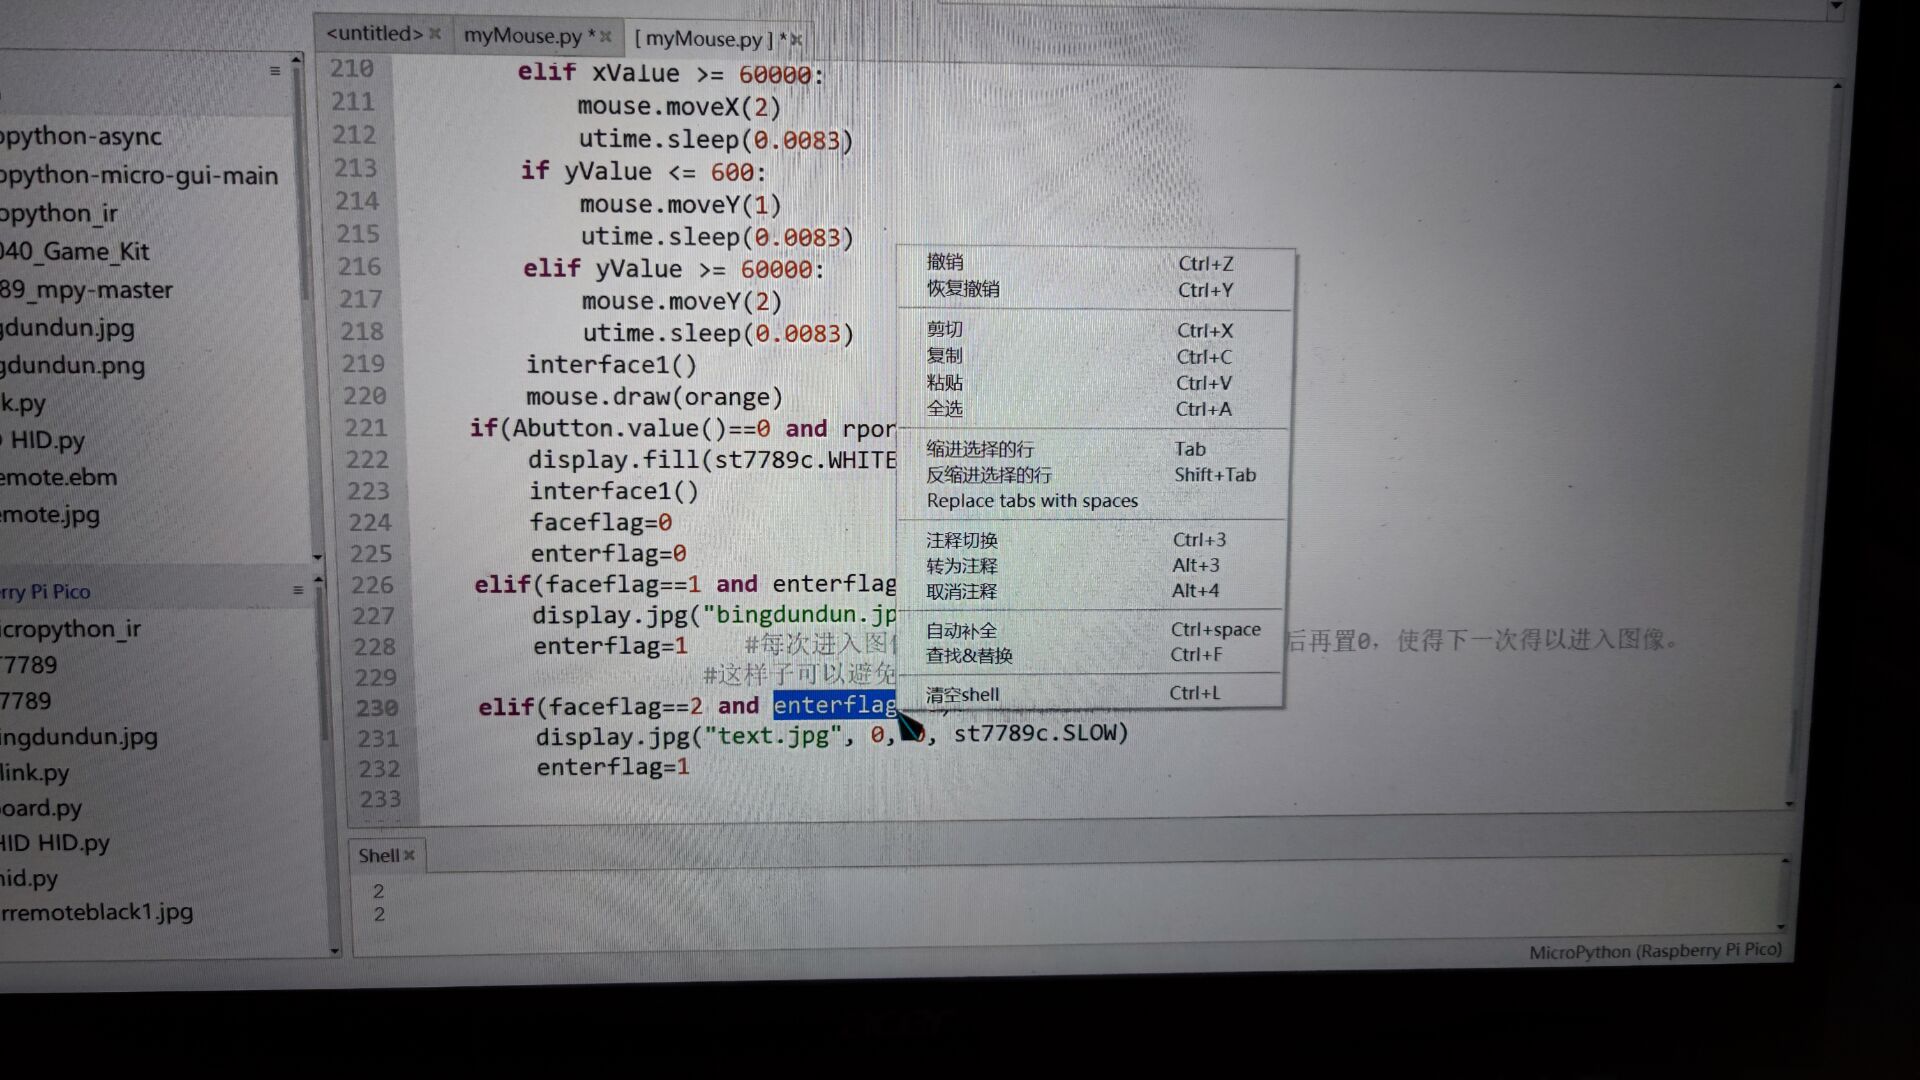The width and height of the screenshot is (1920, 1080).
Task: Close the <untitled> editor tab
Action: click(435, 33)
